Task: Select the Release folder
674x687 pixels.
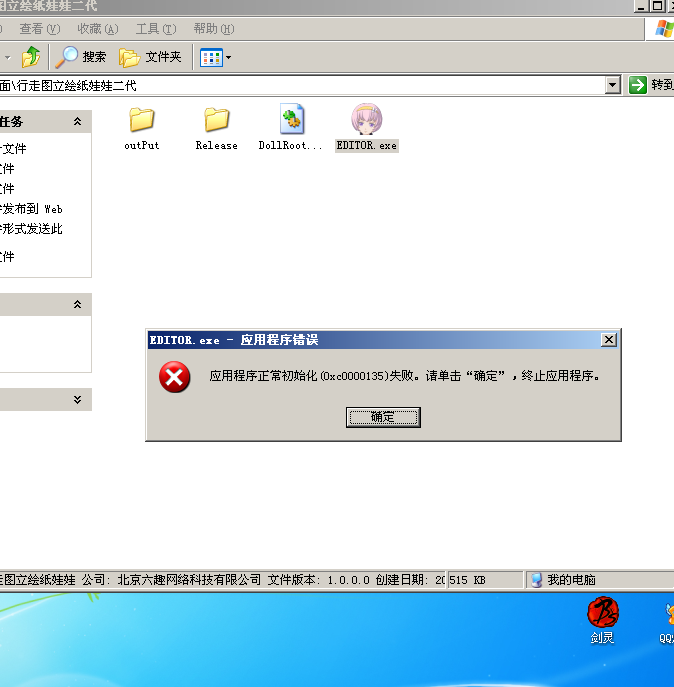Action: click(x=216, y=128)
